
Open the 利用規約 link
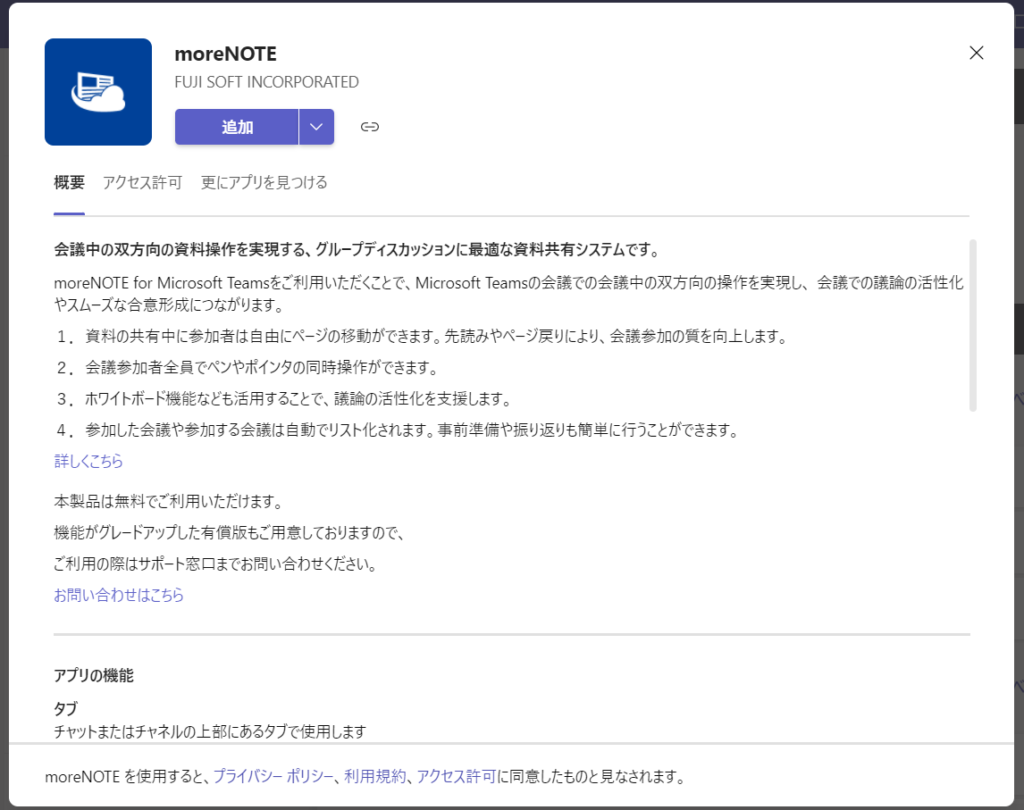(375, 776)
